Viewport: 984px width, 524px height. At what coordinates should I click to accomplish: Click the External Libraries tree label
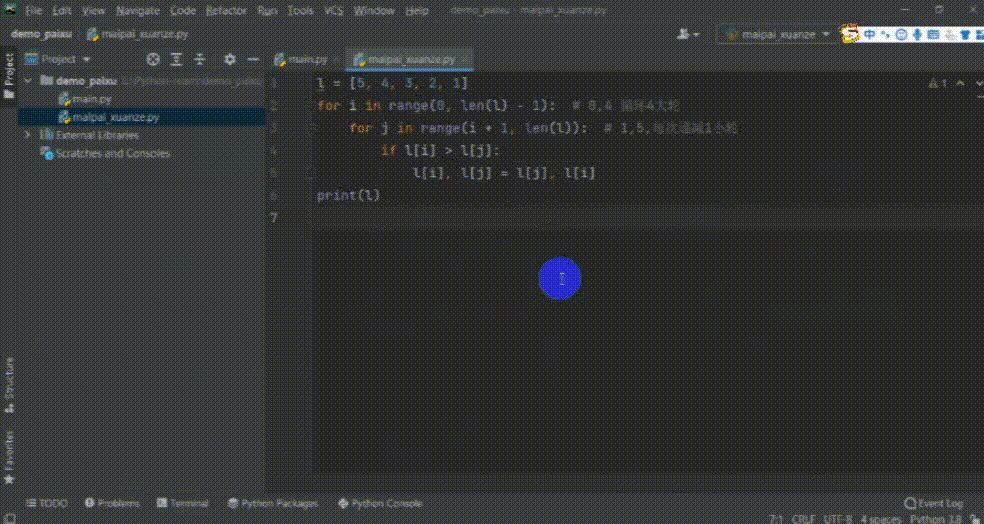pyautogui.click(x=97, y=135)
